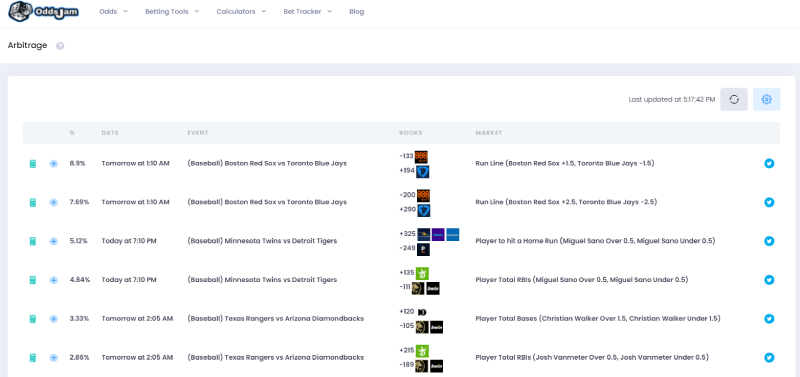This screenshot has width=800, height=377.
Task: Tweet the Miguel Sano Home Run arbitrage
Action: pyautogui.click(x=769, y=241)
